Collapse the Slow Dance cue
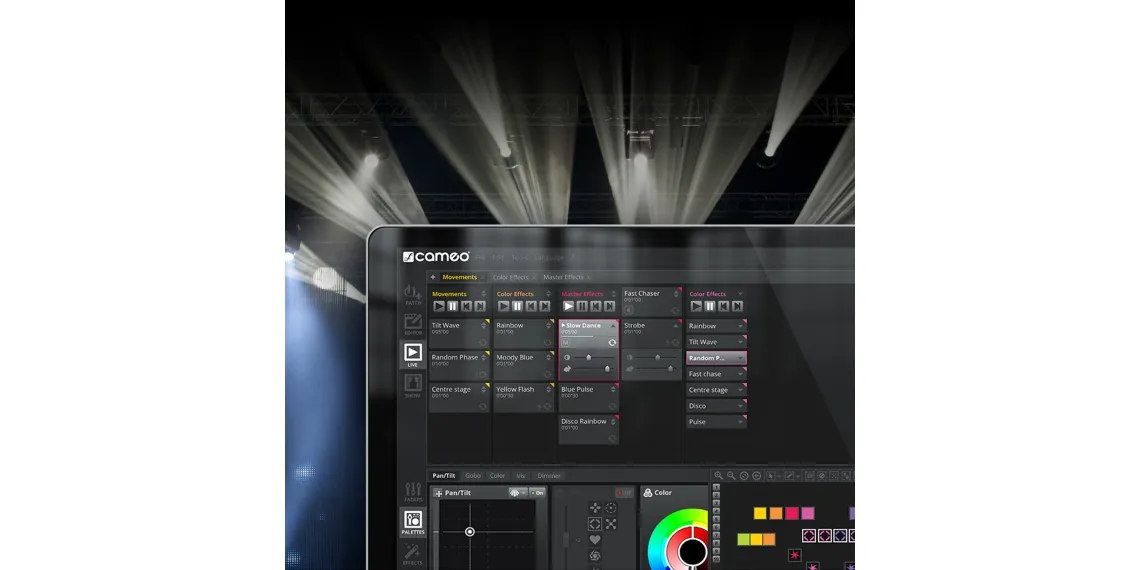This screenshot has width=1140, height=570. 613,326
